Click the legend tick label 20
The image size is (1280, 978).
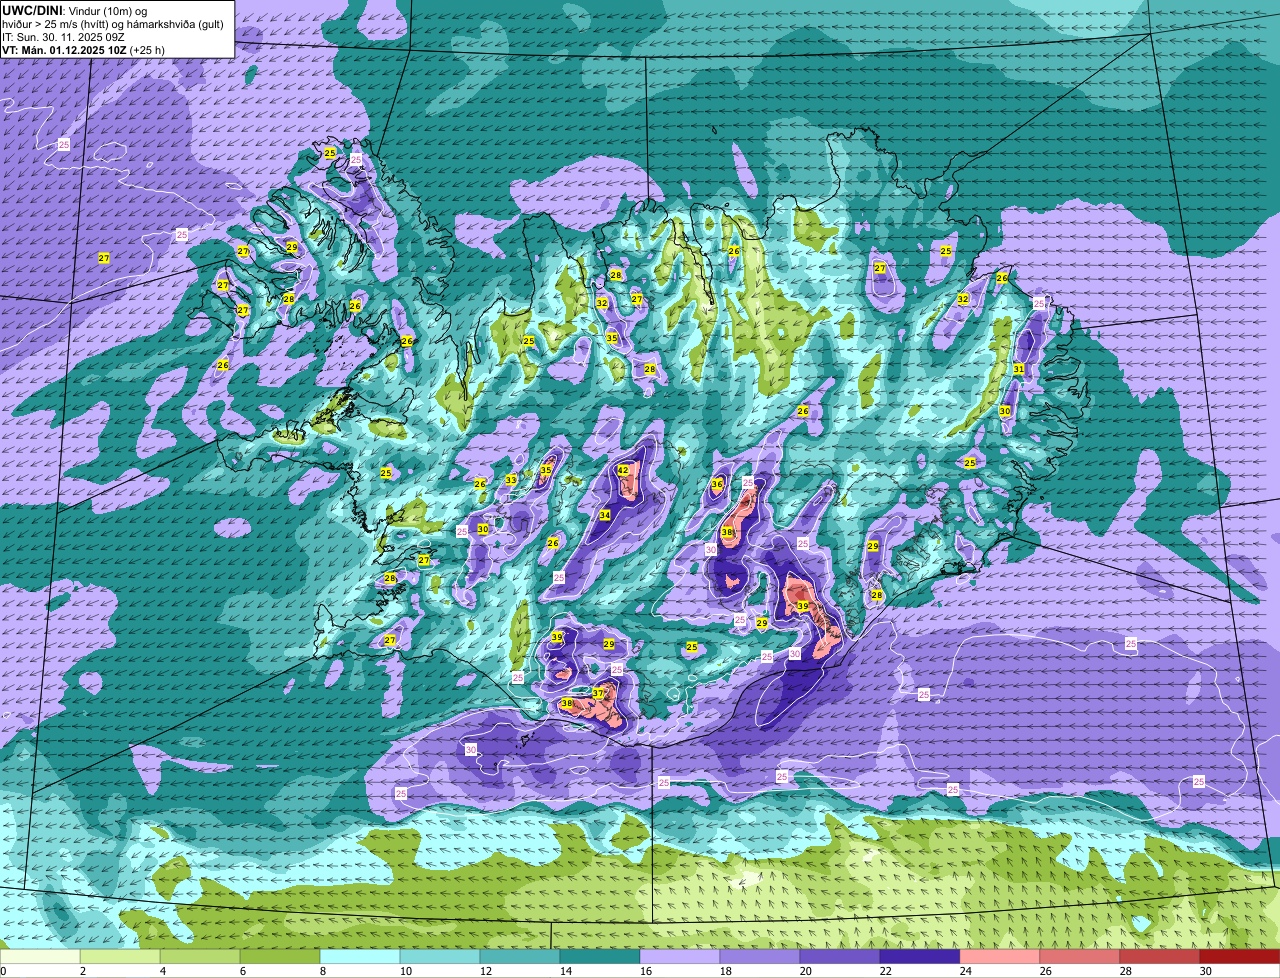pos(806,971)
